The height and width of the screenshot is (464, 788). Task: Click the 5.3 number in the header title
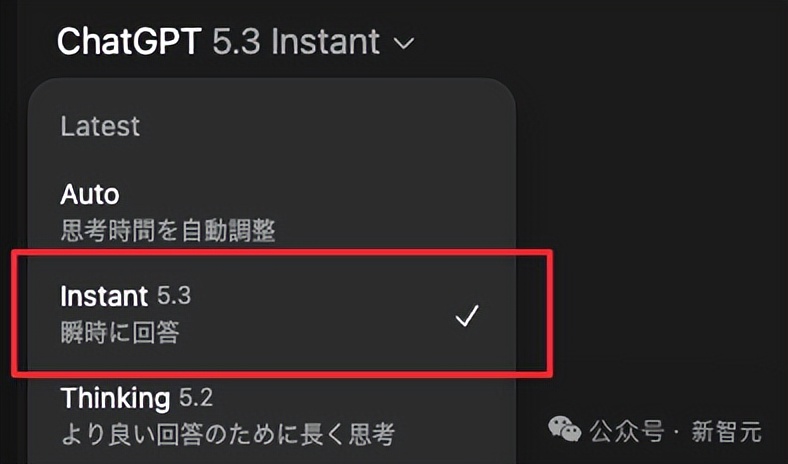coord(236,41)
